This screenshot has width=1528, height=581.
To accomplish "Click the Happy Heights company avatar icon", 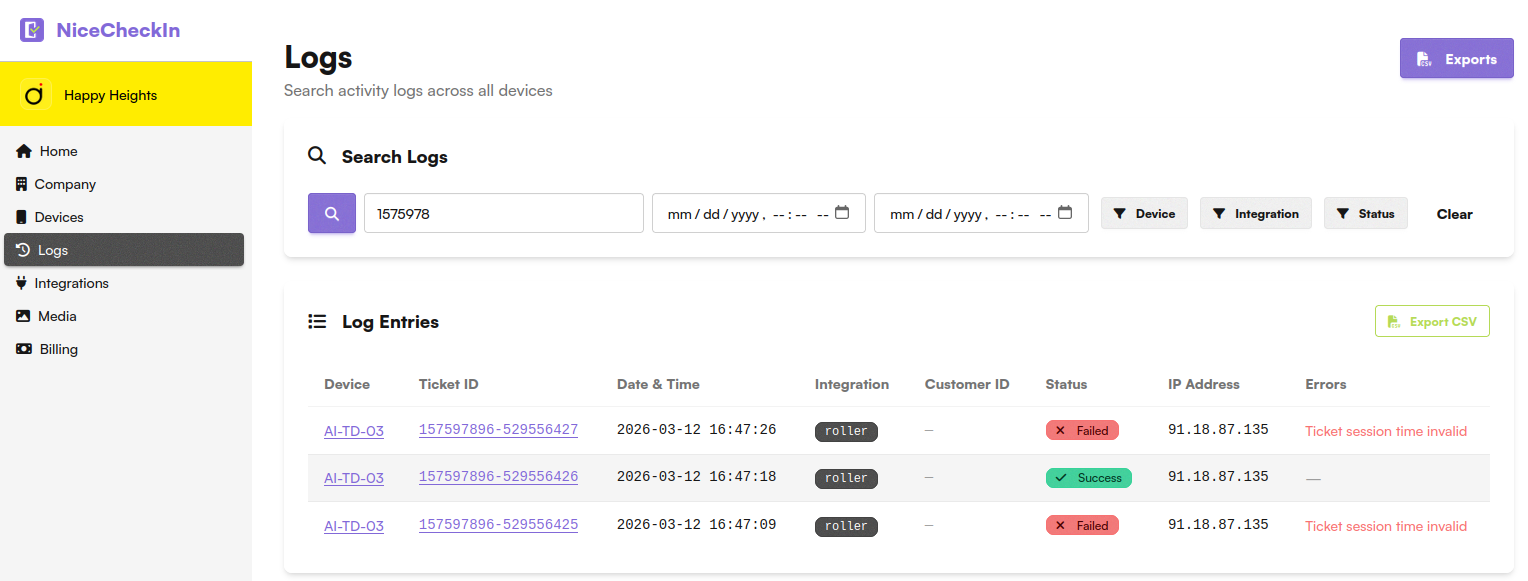I will [x=35, y=95].
